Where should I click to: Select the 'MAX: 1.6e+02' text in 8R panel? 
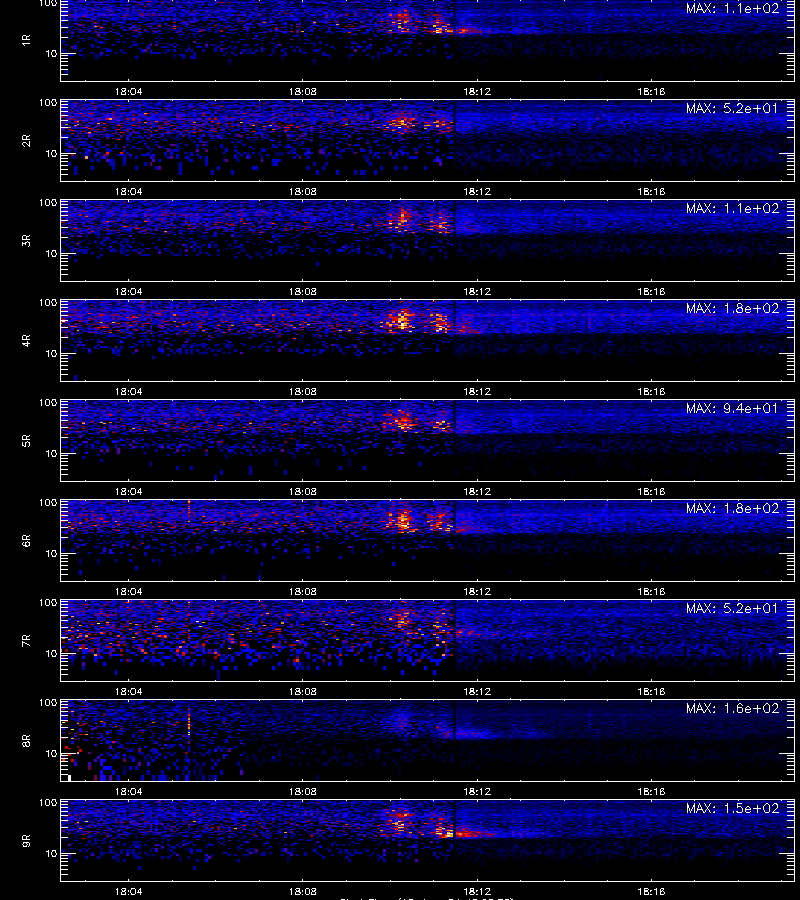pyautogui.click(x=732, y=708)
